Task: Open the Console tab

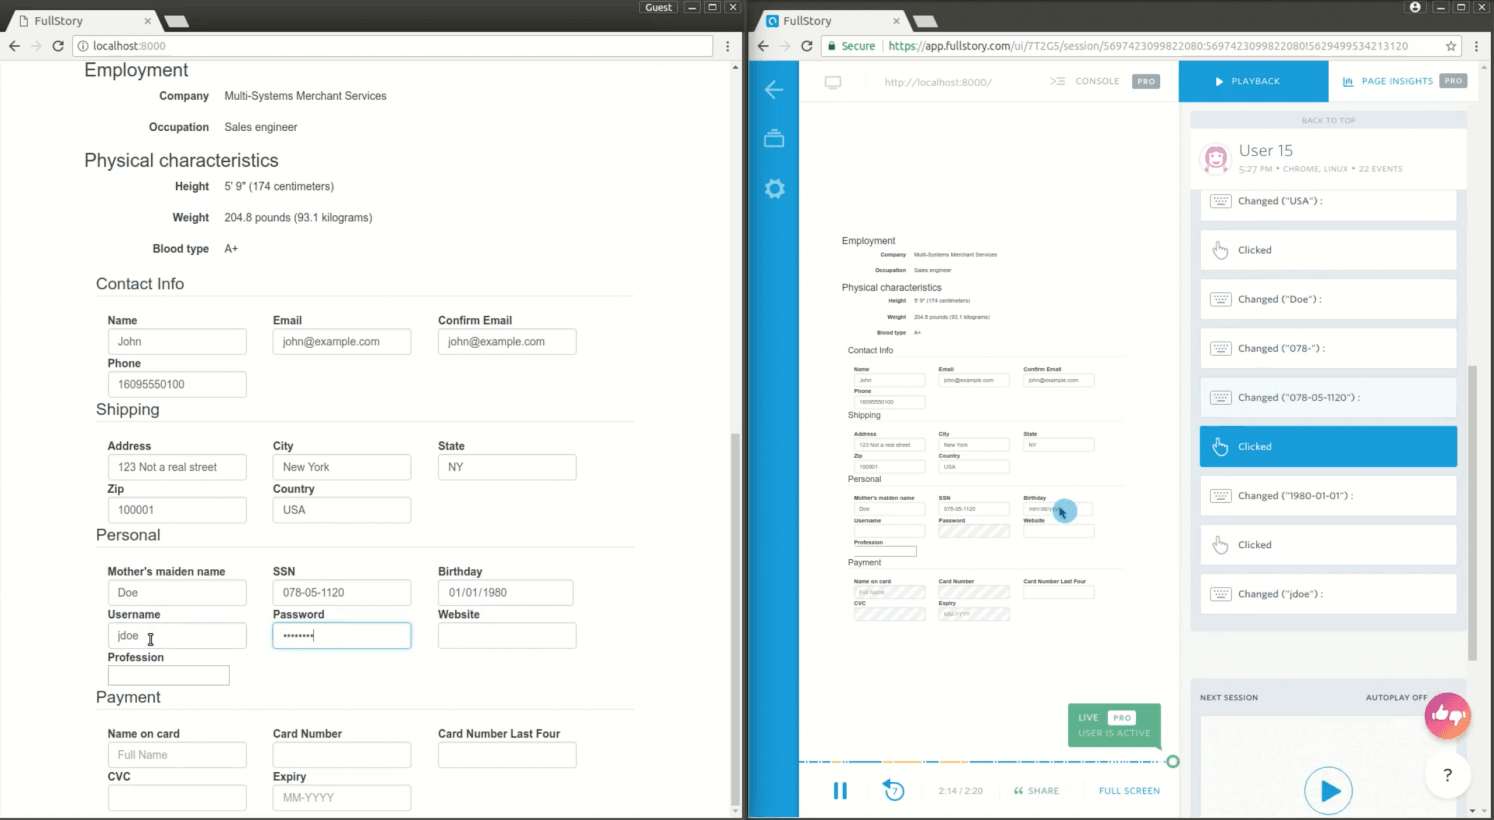Action: coord(1096,81)
